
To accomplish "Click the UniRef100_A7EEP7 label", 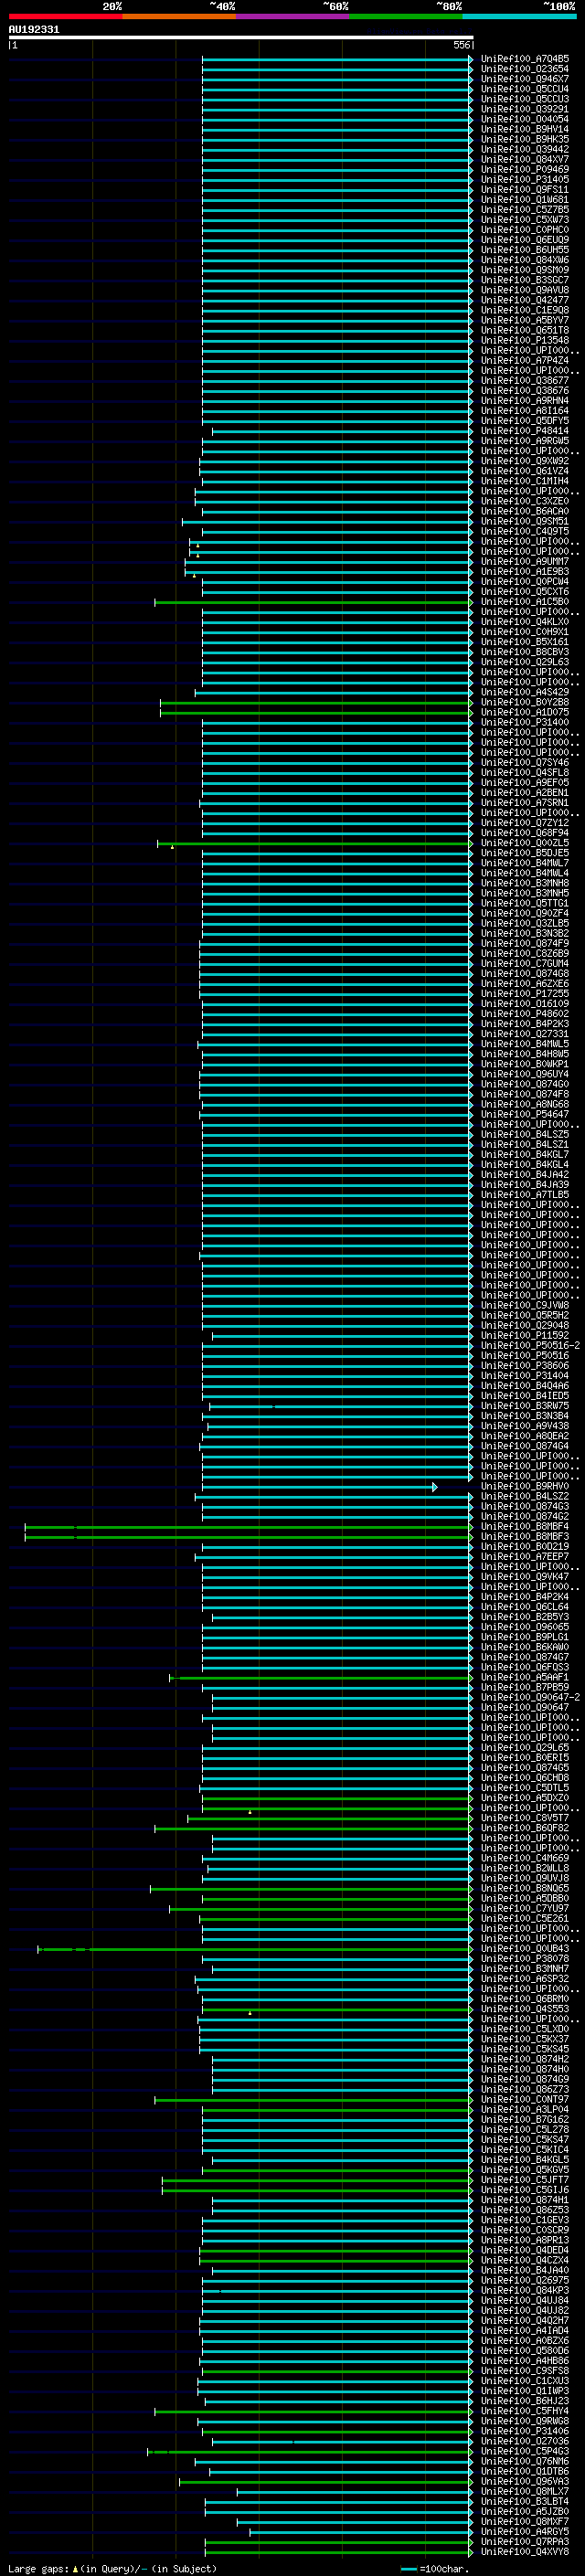I will [525, 1556].
